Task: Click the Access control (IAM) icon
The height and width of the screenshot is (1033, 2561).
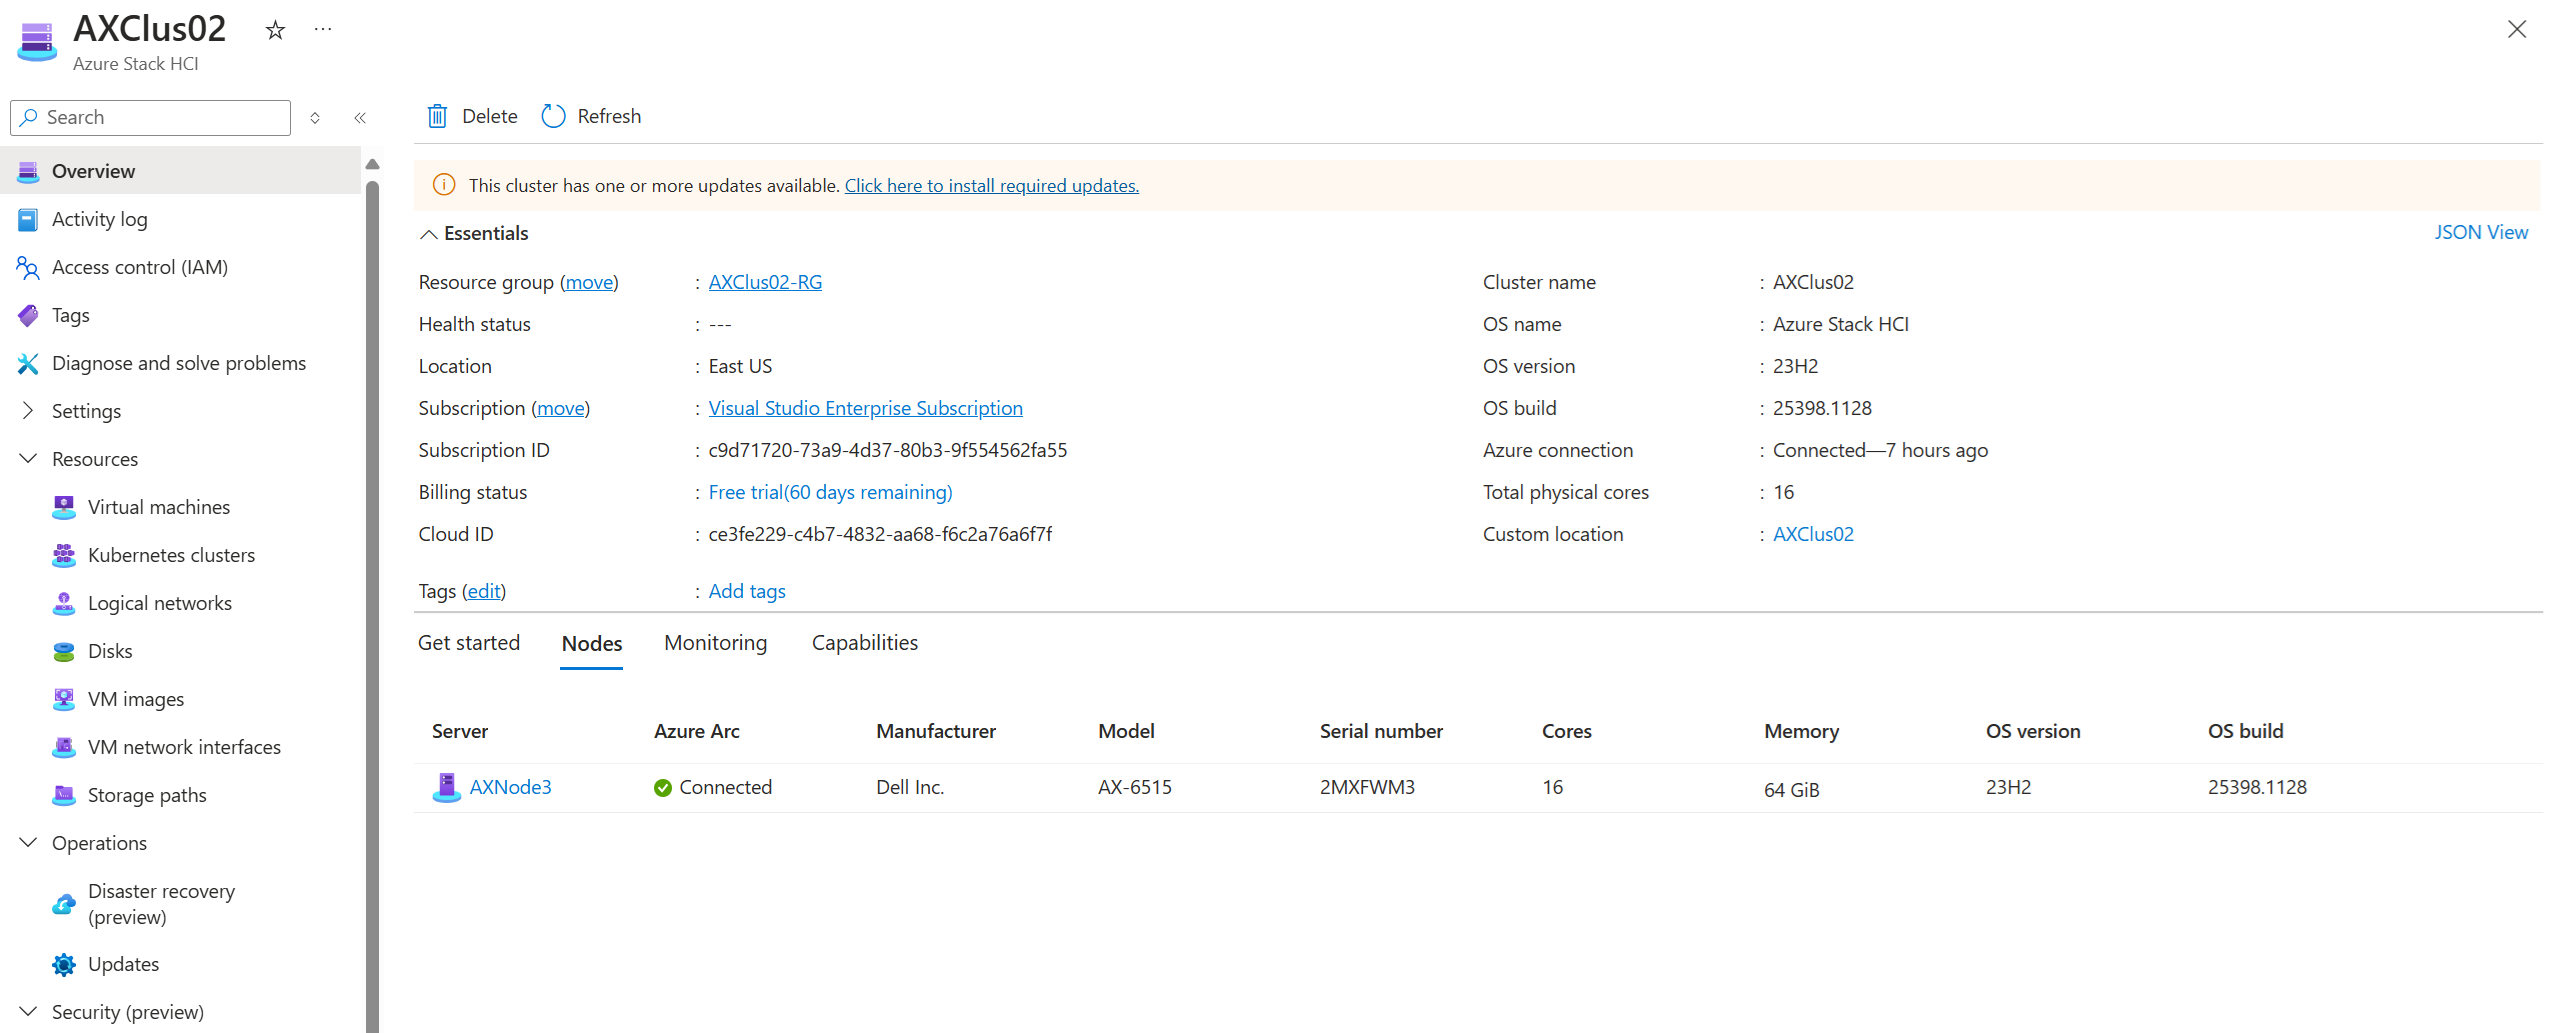Action: coord(28,267)
